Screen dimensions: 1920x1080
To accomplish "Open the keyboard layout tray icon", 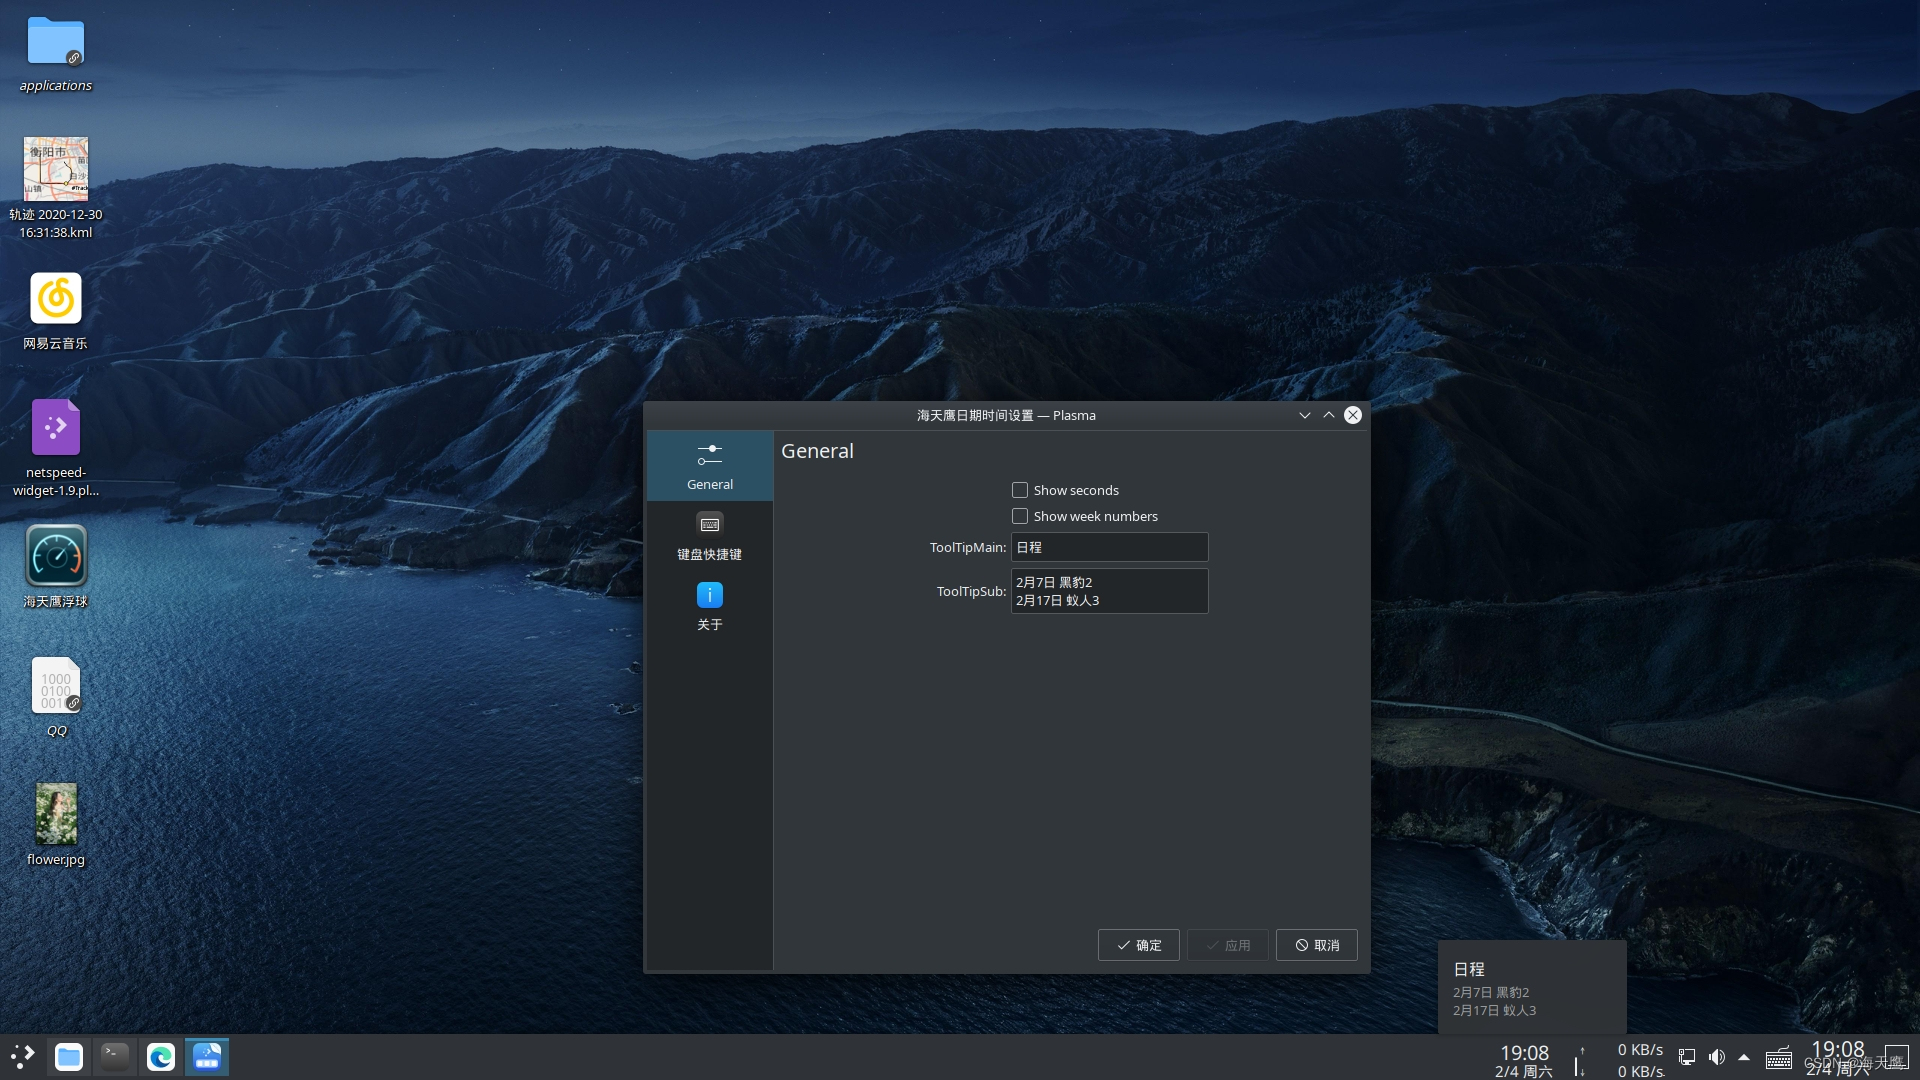I will (1778, 1056).
